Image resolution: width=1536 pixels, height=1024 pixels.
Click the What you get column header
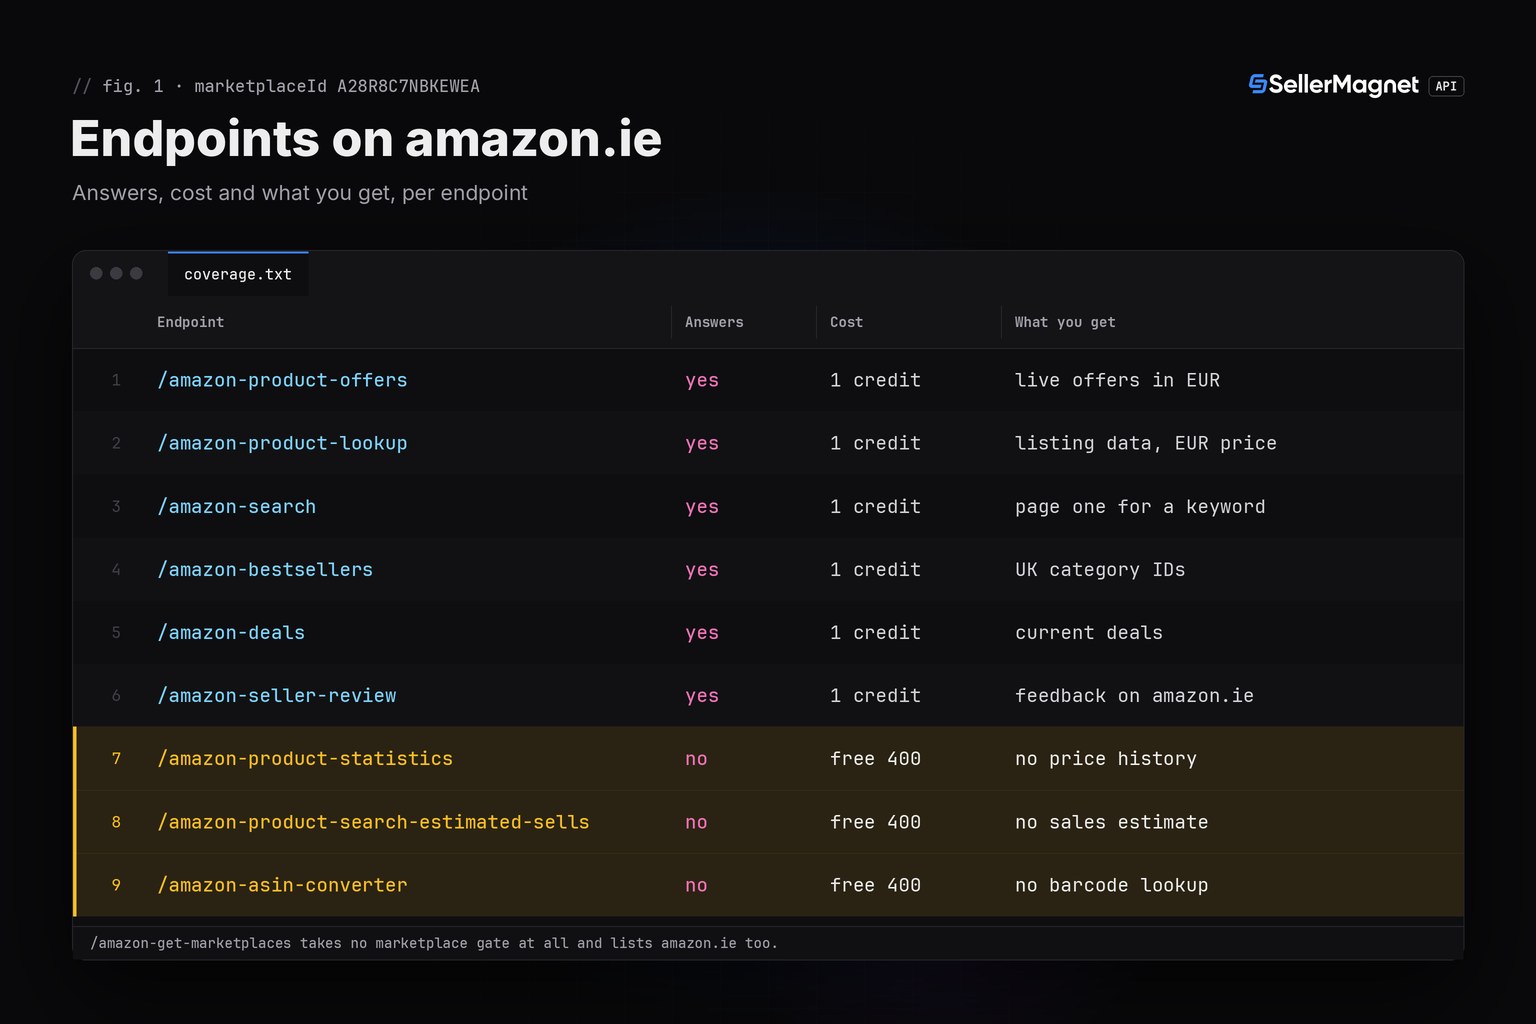1065,322
